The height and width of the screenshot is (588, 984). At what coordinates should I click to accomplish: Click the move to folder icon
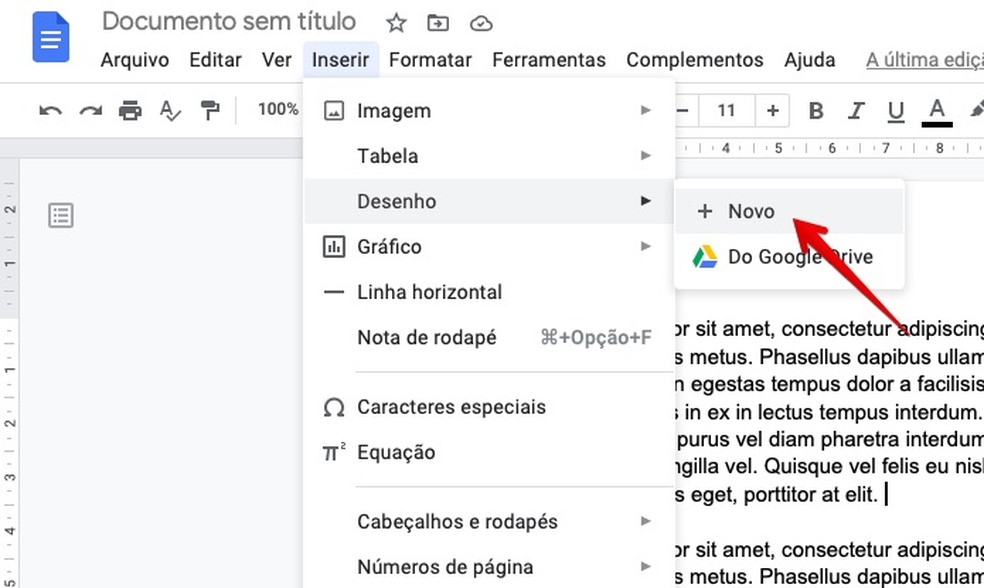click(x=437, y=23)
